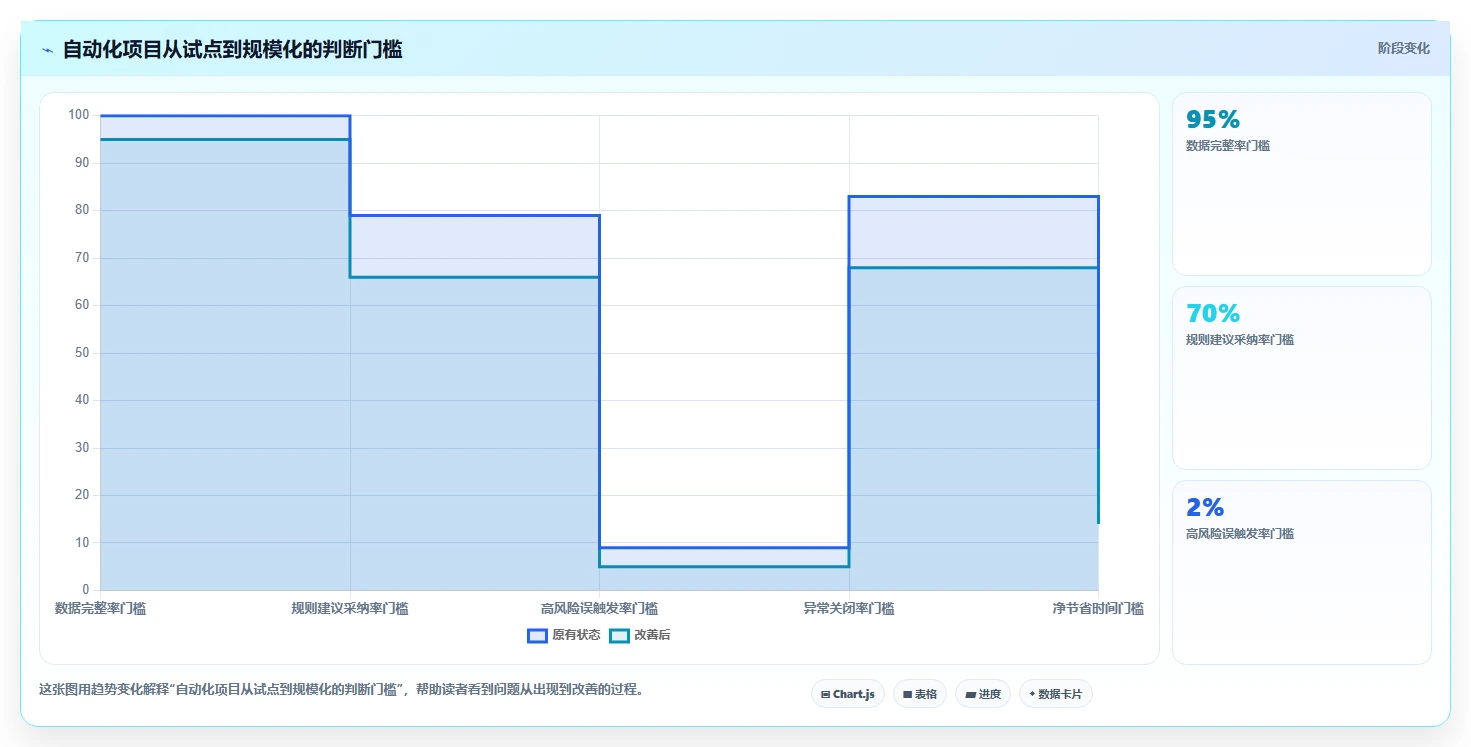Click the 数据卡片 tag pill

pyautogui.click(x=1056, y=694)
